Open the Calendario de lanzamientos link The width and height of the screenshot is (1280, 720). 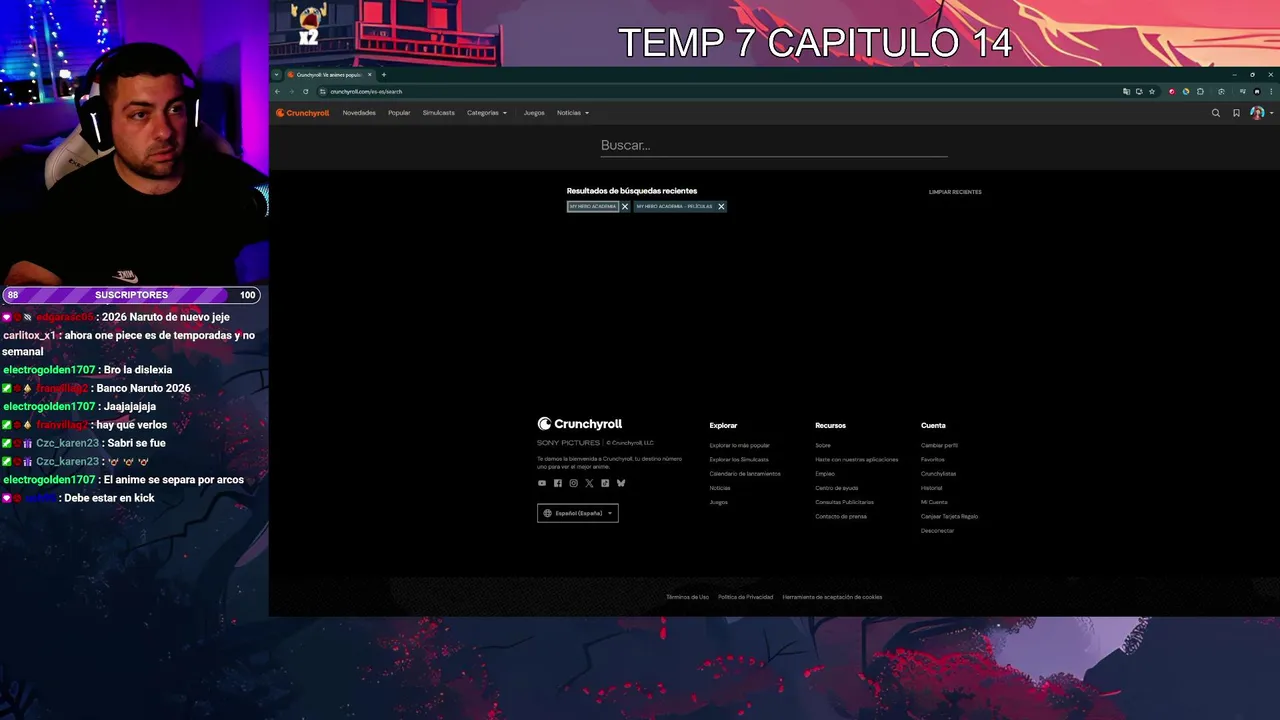coord(745,474)
